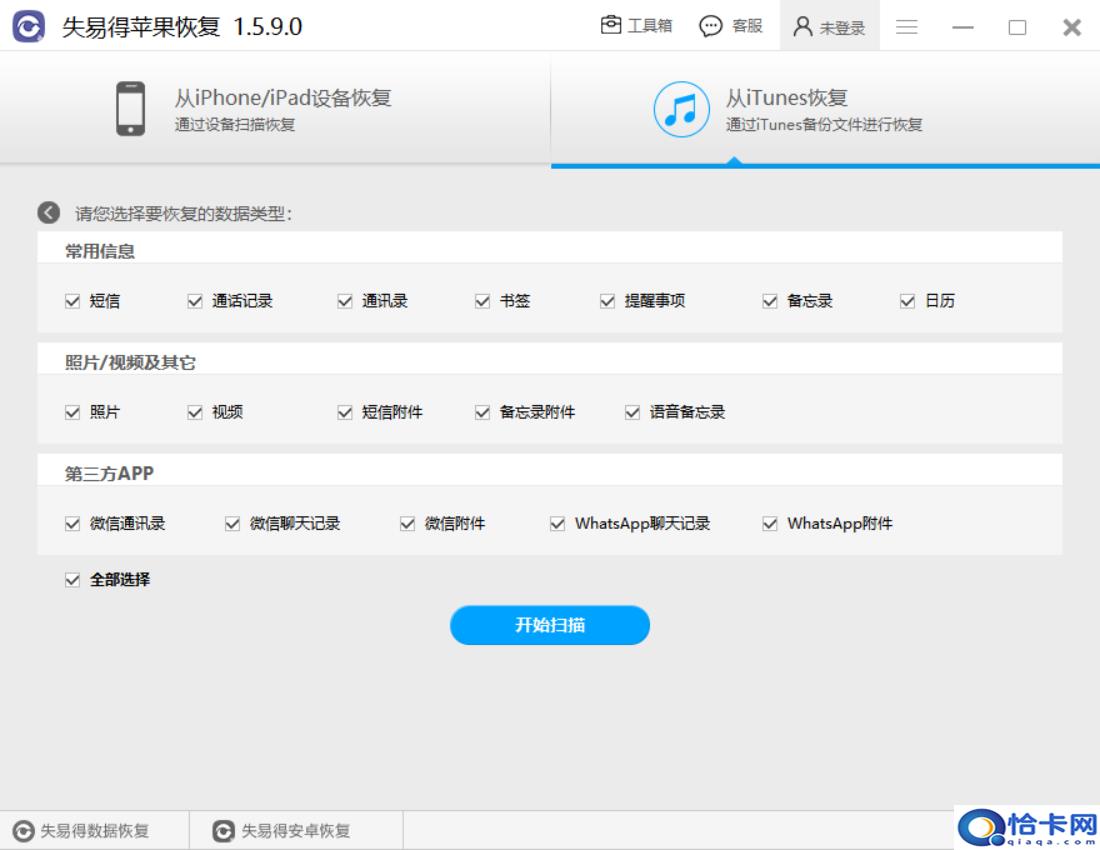Toggle the 全部选择 select-all checkbox
The width and height of the screenshot is (1100, 850).
(x=72, y=579)
